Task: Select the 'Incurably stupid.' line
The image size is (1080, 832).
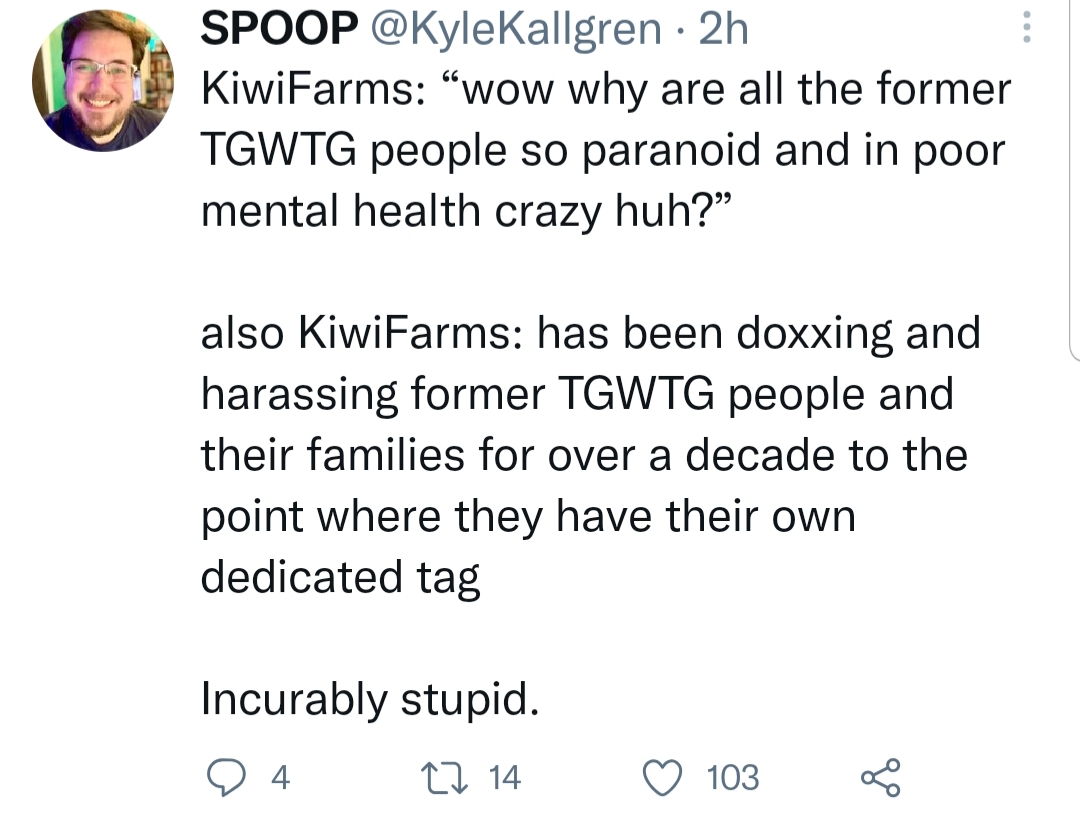Action: [370, 700]
